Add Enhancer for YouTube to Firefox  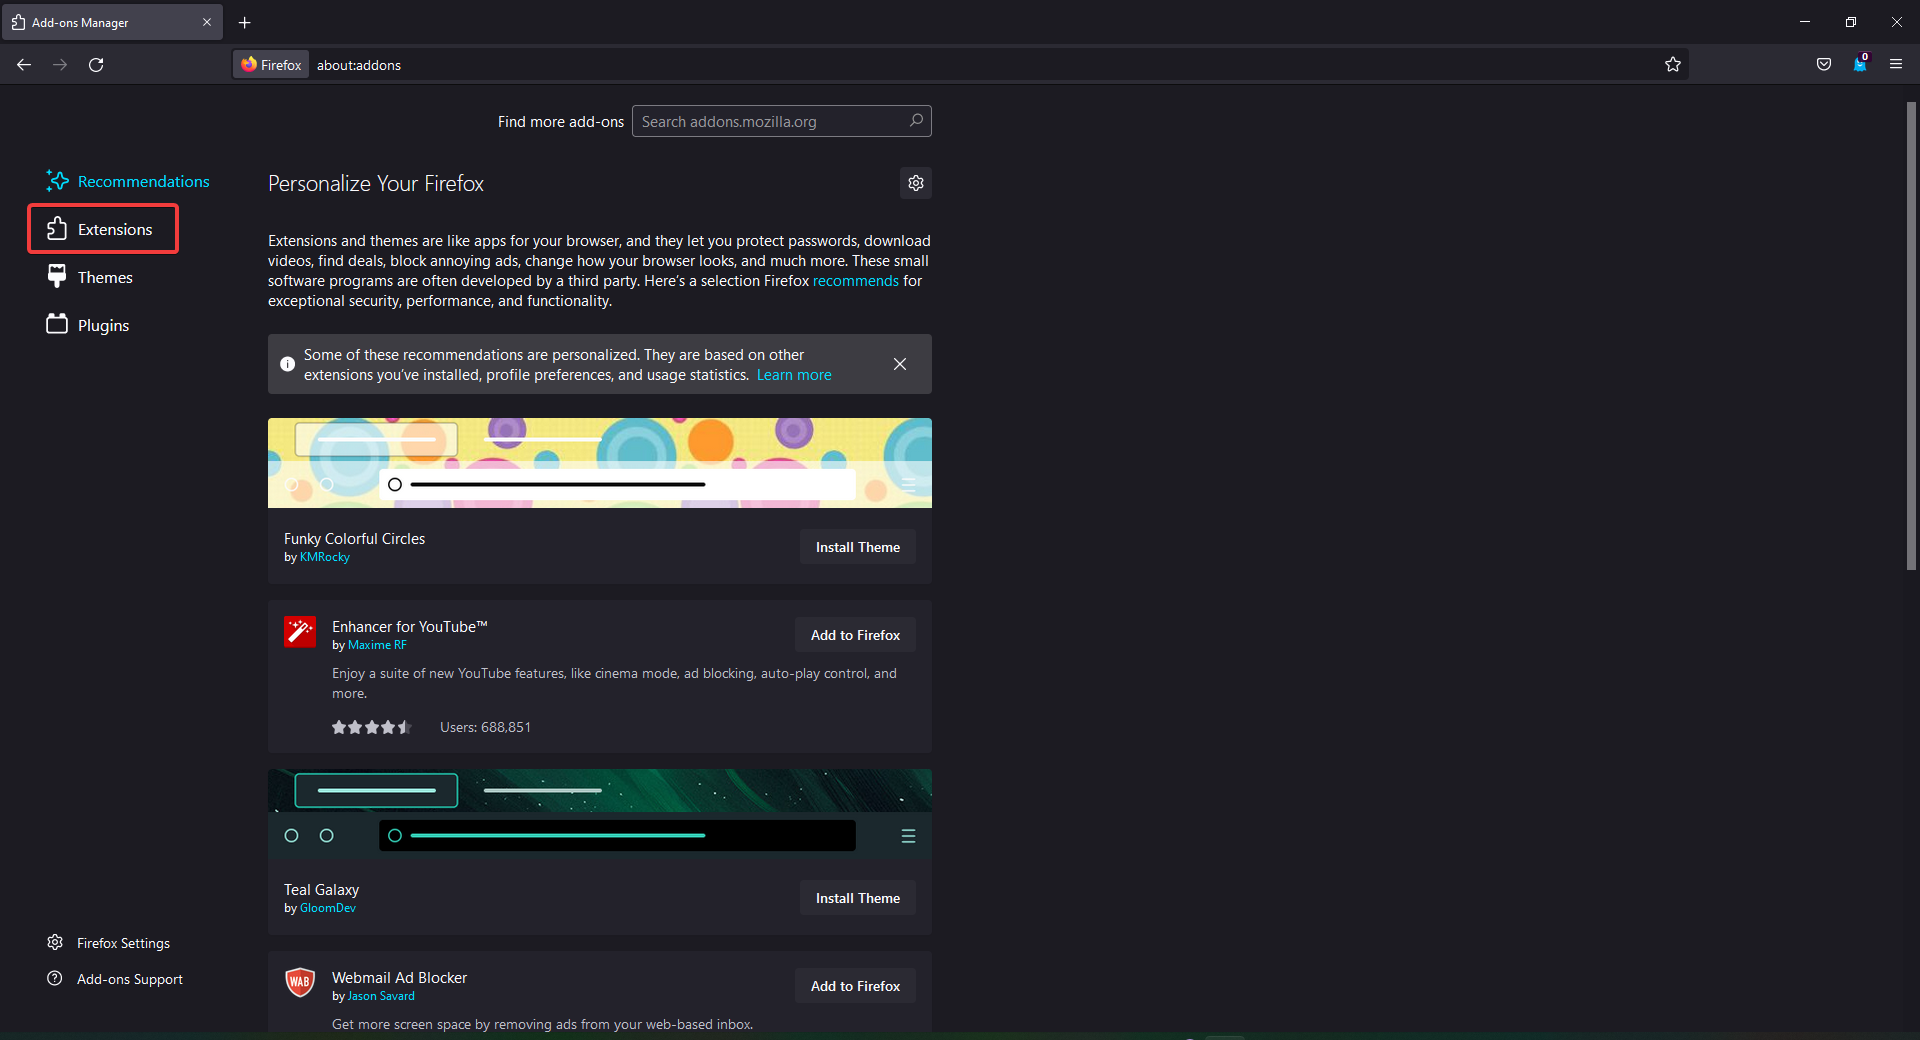(x=856, y=635)
